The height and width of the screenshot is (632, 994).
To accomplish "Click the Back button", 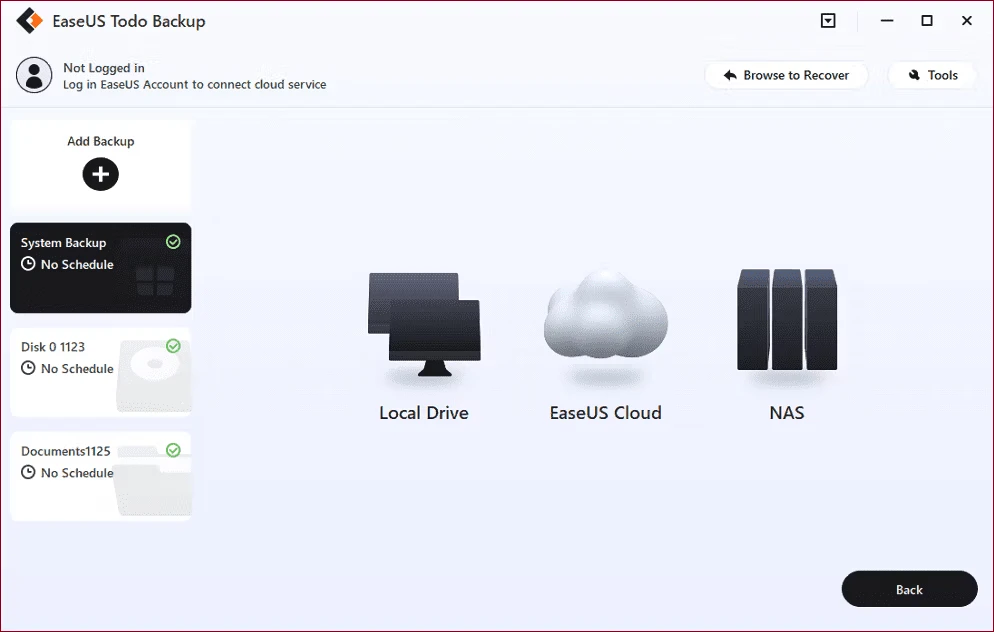I will 909,589.
